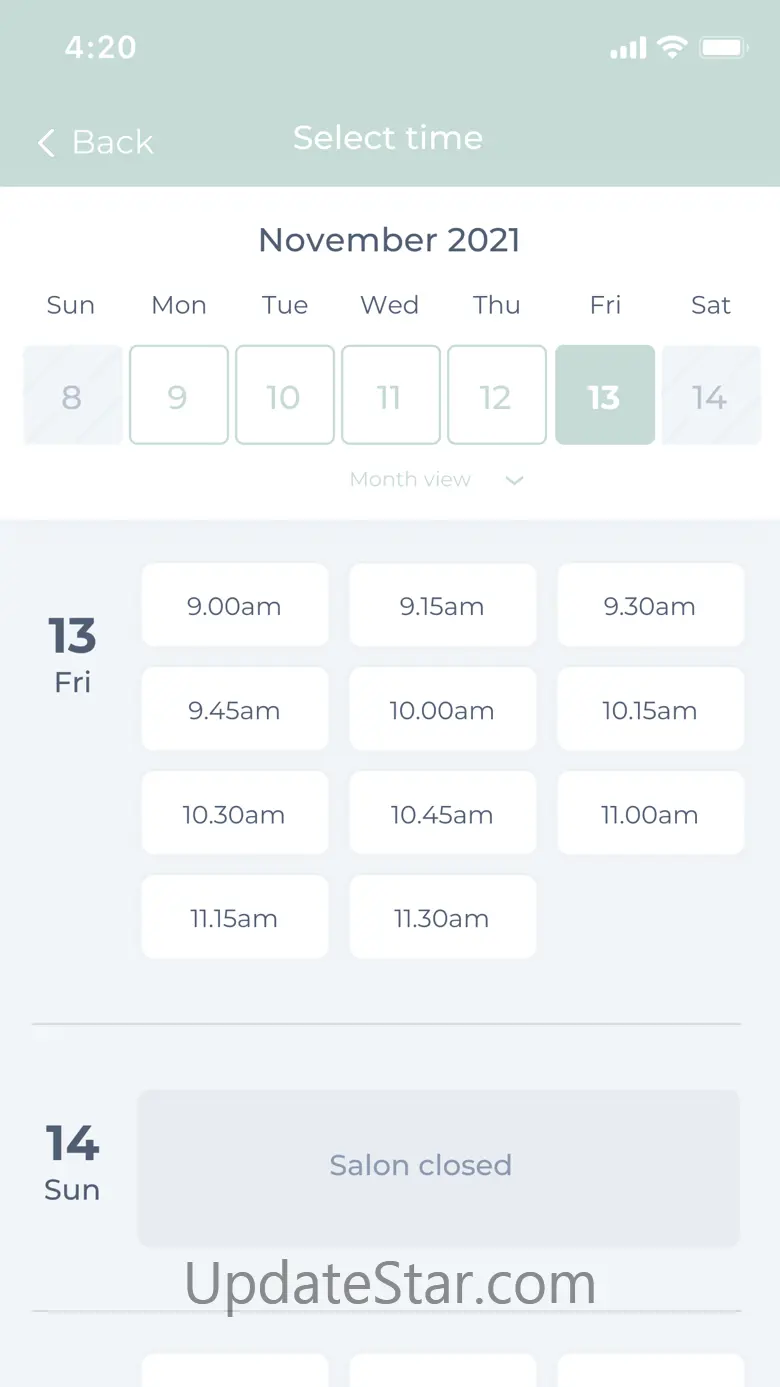Tap the cellular signal bars icon

pyautogui.click(x=628, y=47)
